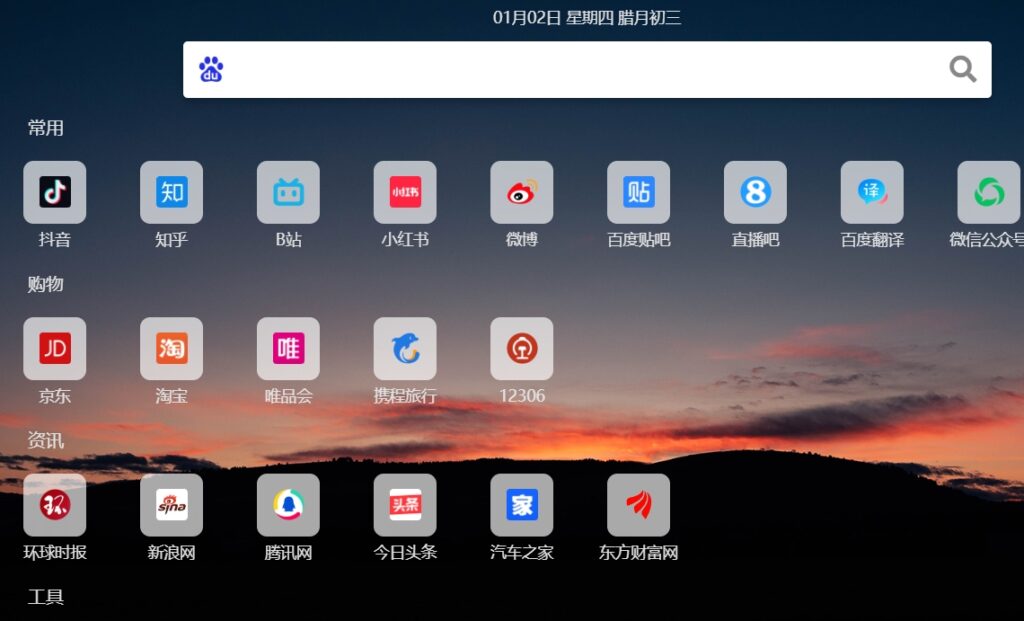Click the 京东 text label
Screen dimensions: 1024x621
tap(55, 396)
